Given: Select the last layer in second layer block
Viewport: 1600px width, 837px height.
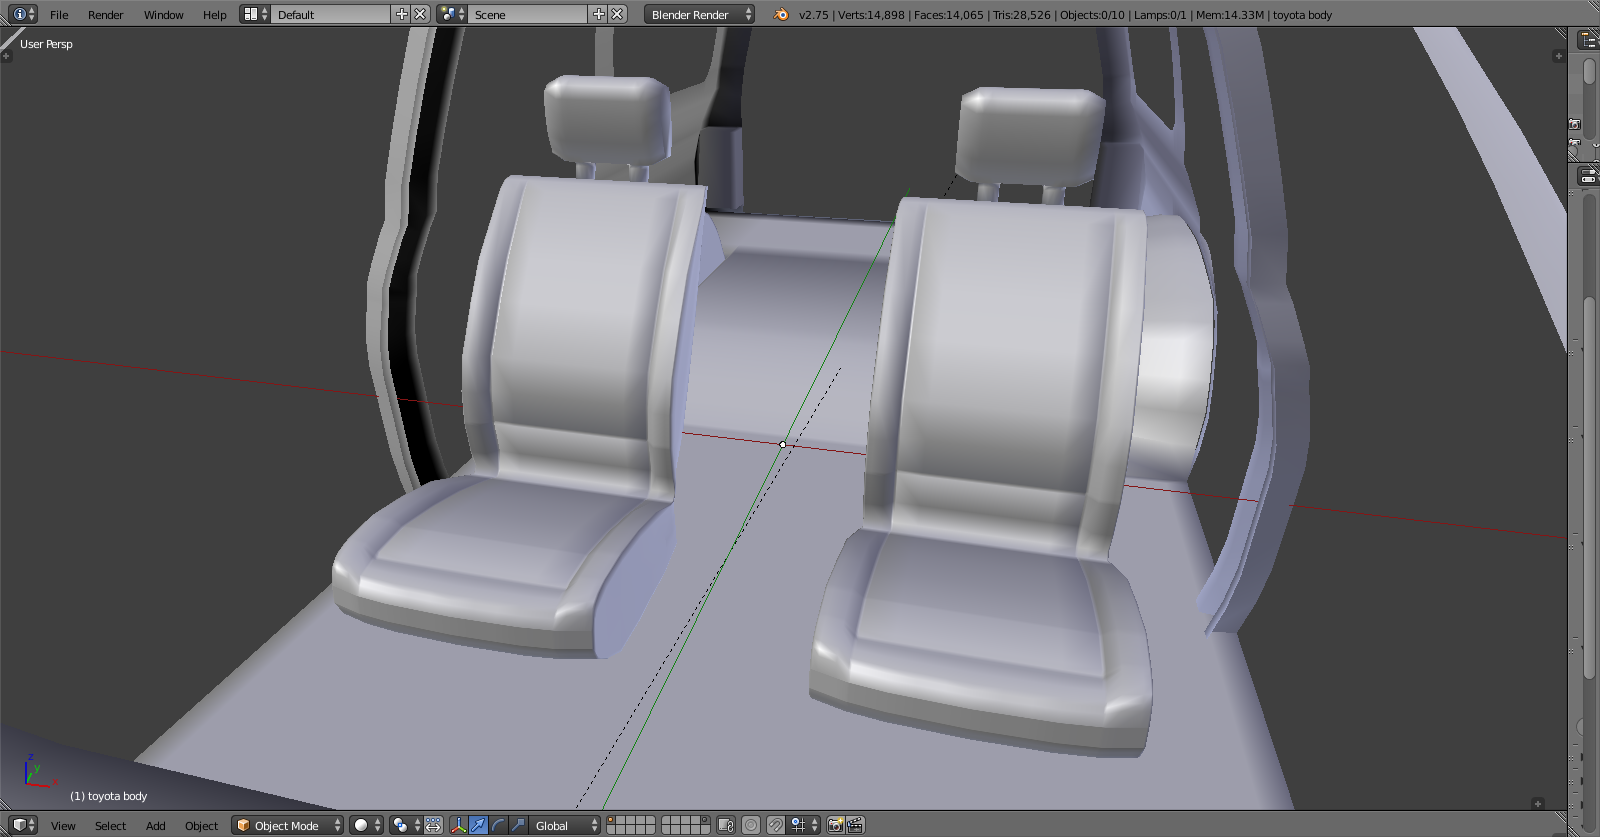Looking at the screenshot, I should click(704, 829).
